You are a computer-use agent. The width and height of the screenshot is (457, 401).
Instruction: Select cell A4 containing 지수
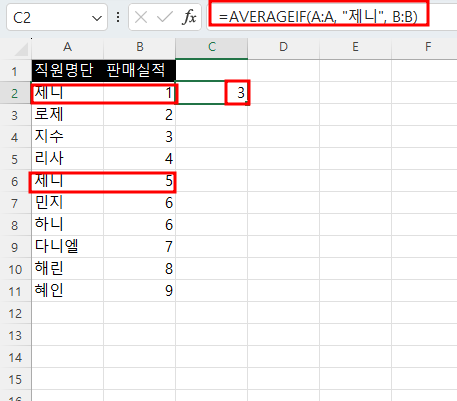pyautogui.click(x=68, y=137)
